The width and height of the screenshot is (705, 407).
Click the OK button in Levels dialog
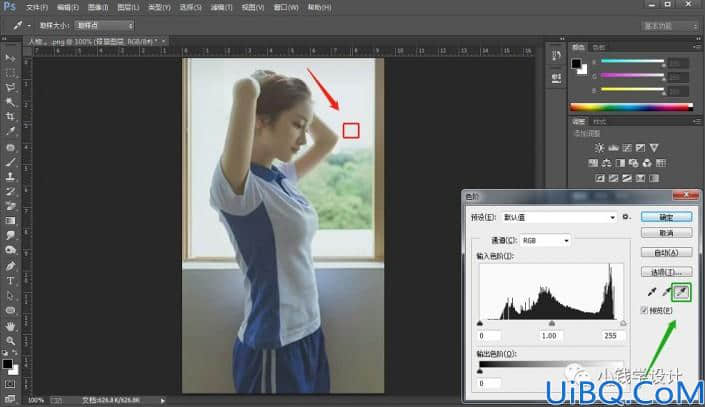point(666,217)
